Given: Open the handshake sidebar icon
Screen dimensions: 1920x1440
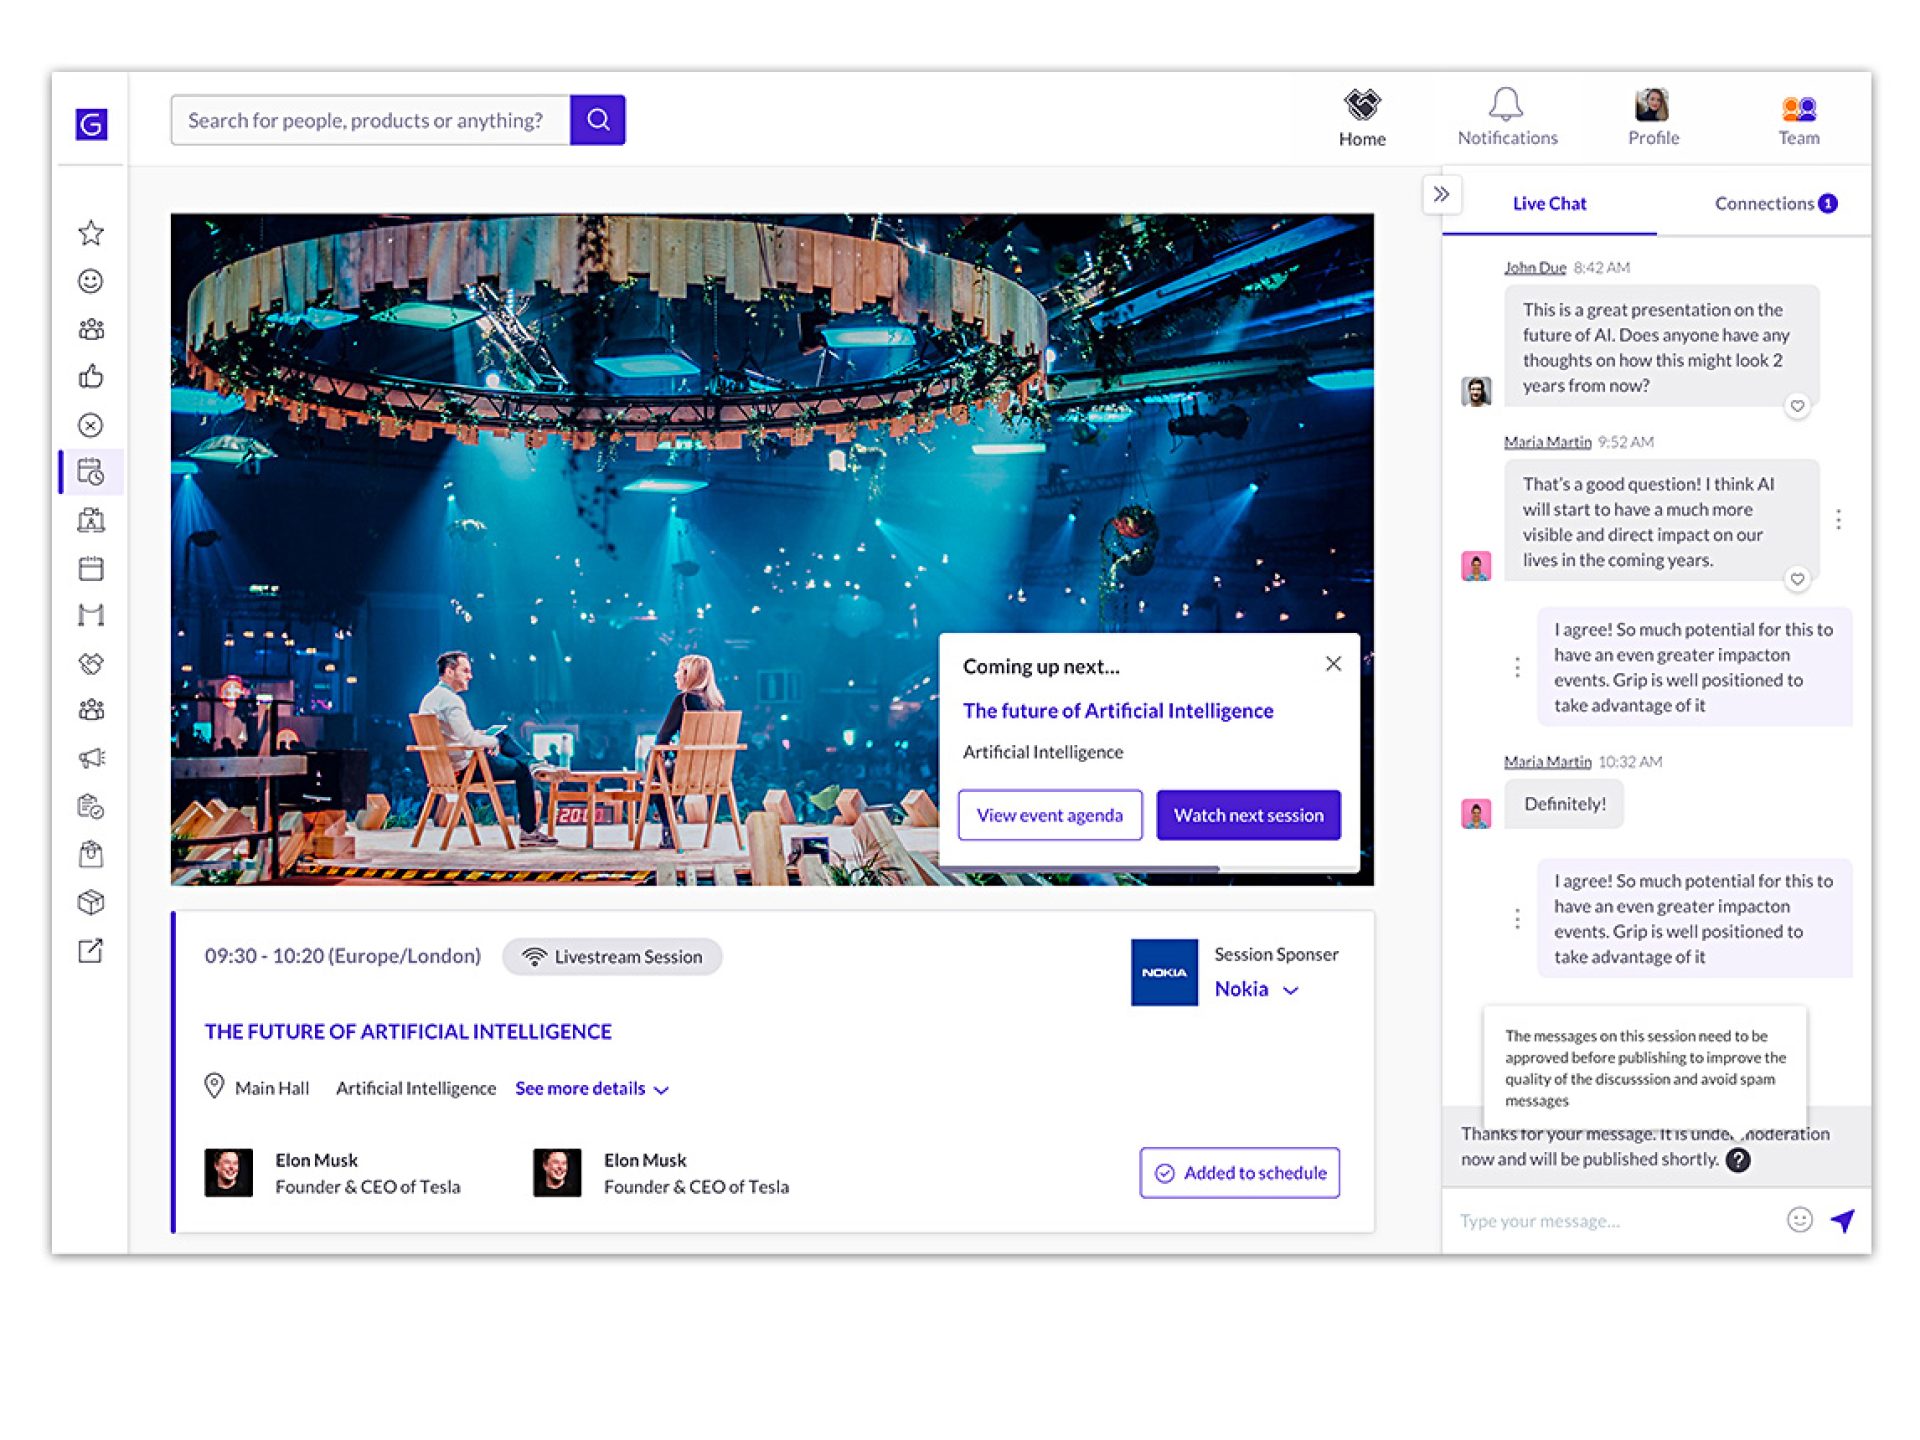Looking at the screenshot, I should 91,663.
